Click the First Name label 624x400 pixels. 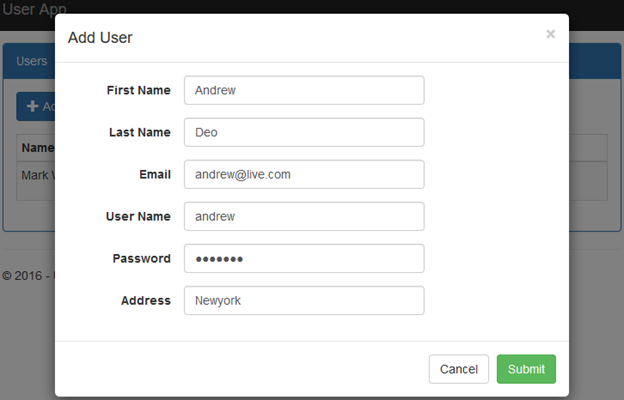pyautogui.click(x=138, y=90)
